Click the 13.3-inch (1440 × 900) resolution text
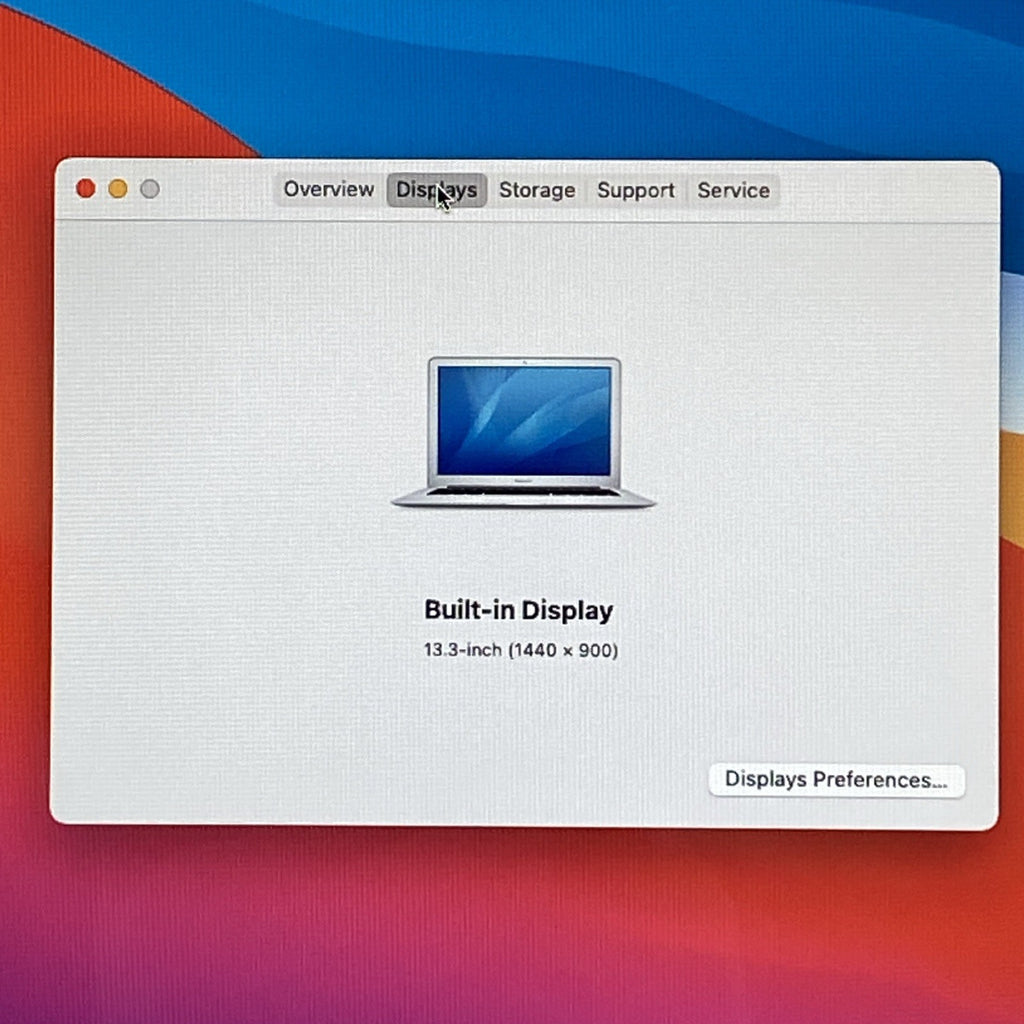 520,650
